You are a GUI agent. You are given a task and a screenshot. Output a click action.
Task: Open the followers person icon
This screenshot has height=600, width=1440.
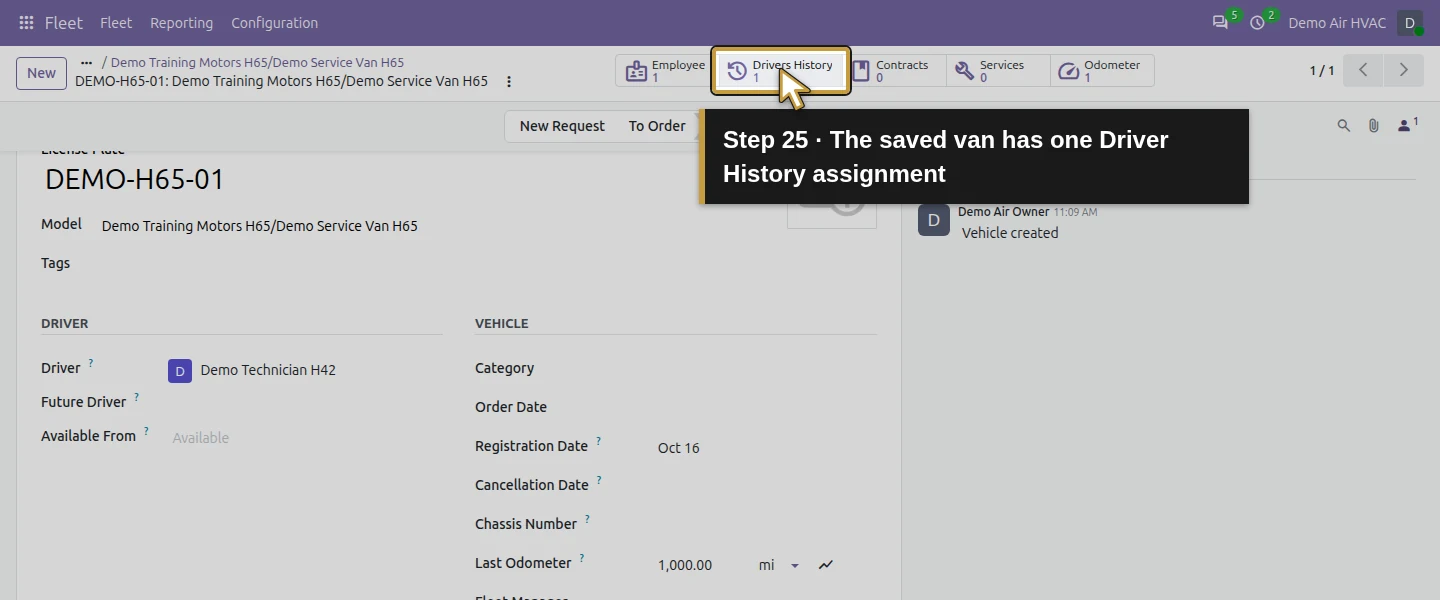point(1407,125)
